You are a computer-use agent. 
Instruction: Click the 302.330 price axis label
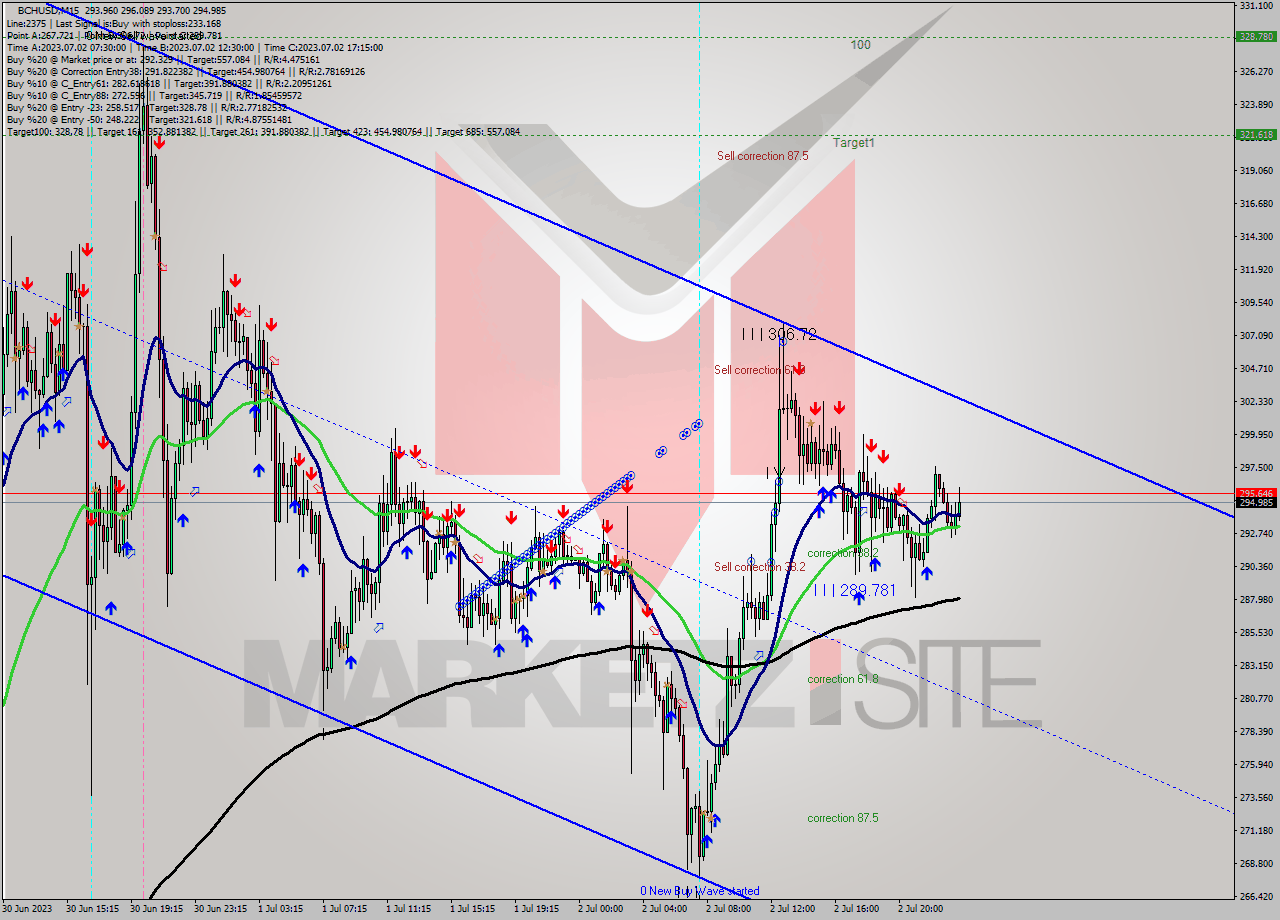[1256, 402]
